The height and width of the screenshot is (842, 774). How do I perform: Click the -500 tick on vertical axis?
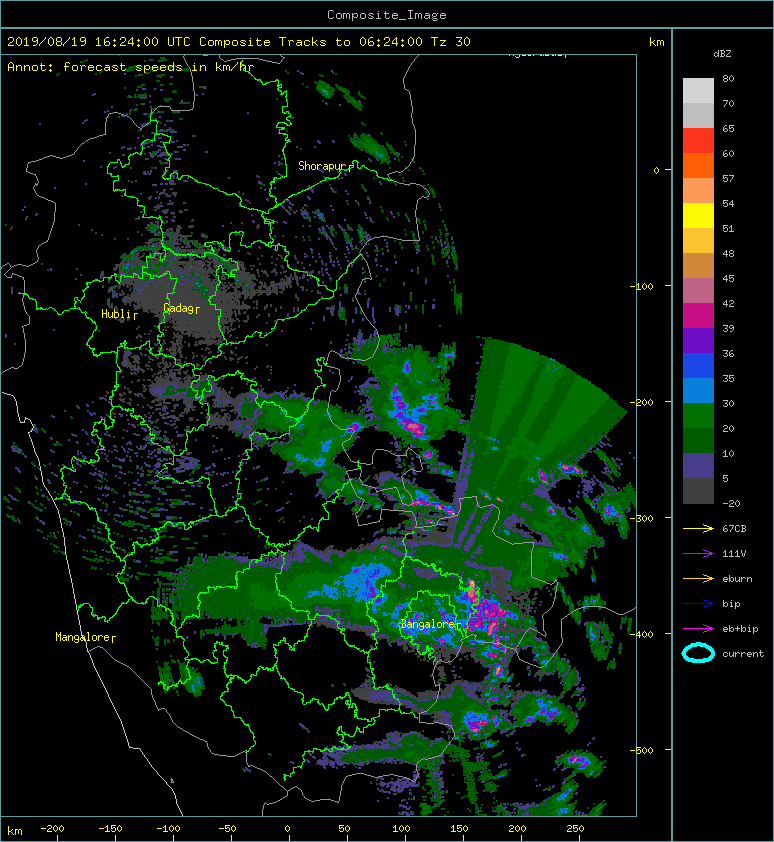(x=641, y=750)
